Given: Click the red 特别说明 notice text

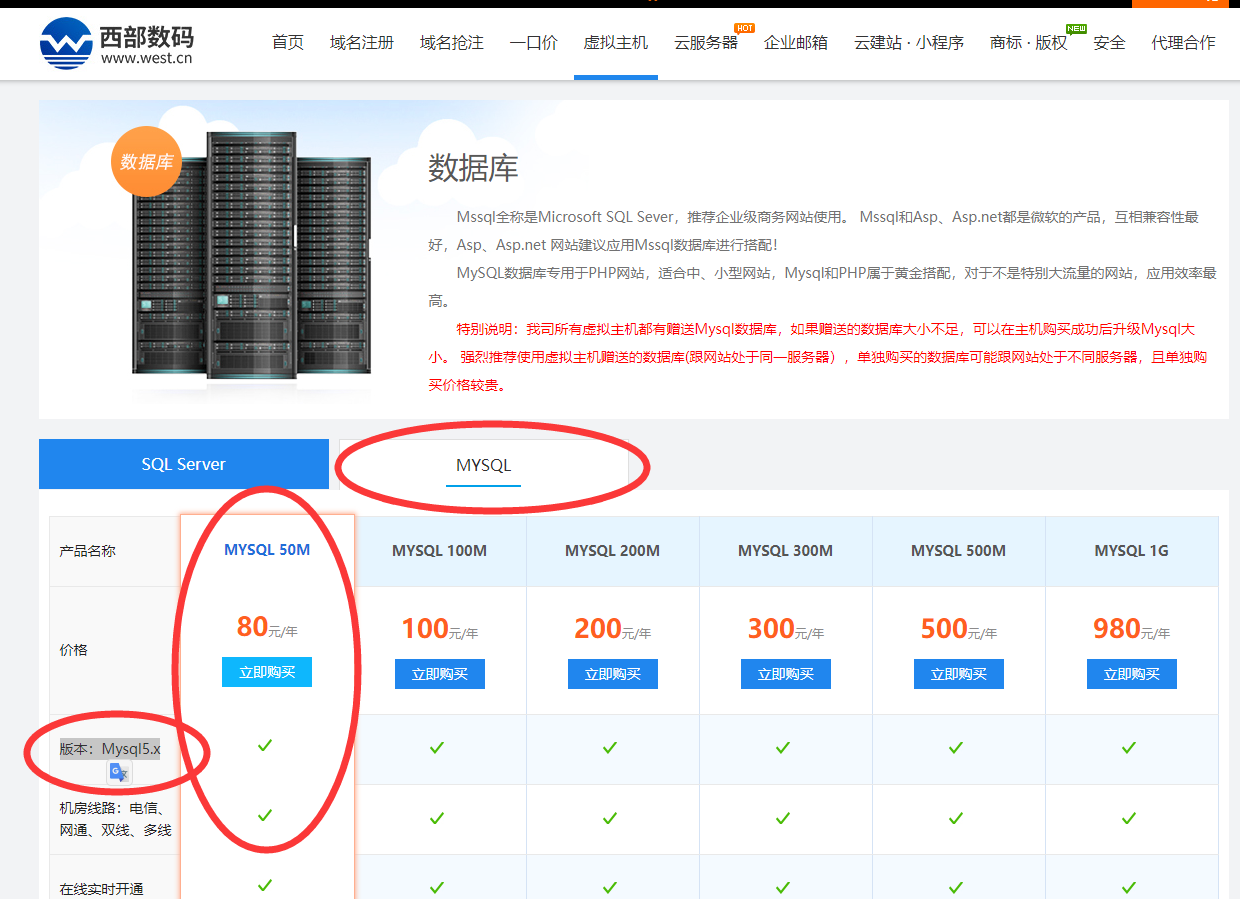Looking at the screenshot, I should [818, 357].
